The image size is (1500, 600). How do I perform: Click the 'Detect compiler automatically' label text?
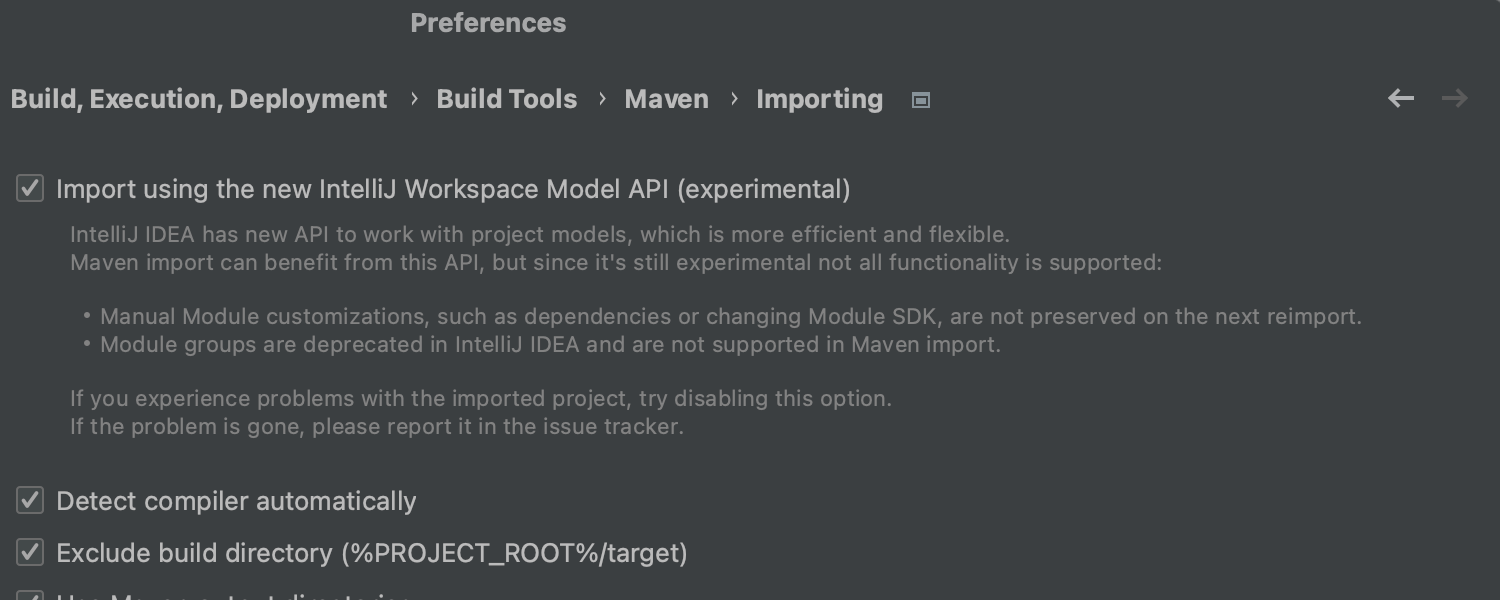tap(236, 501)
